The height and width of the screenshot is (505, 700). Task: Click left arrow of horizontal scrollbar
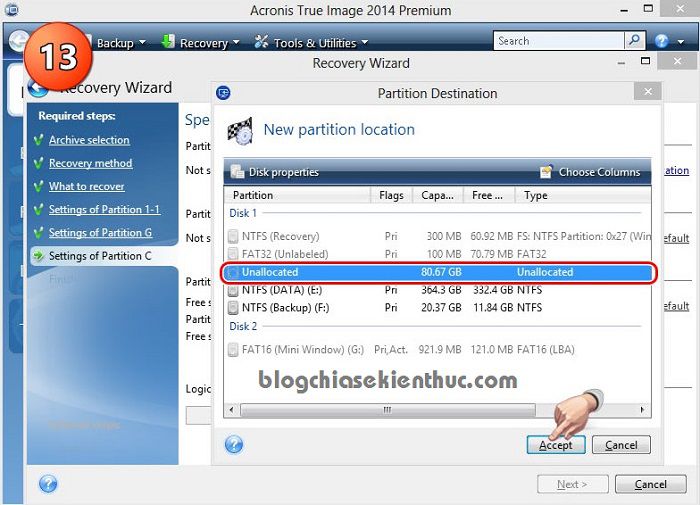click(231, 409)
